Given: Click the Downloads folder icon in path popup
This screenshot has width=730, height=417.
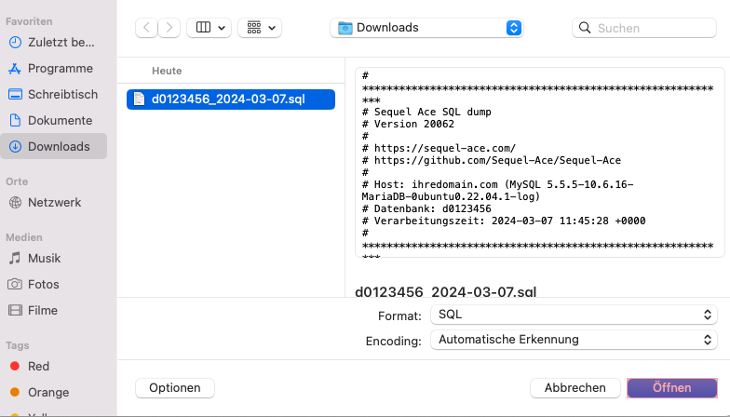Looking at the screenshot, I should coord(345,28).
